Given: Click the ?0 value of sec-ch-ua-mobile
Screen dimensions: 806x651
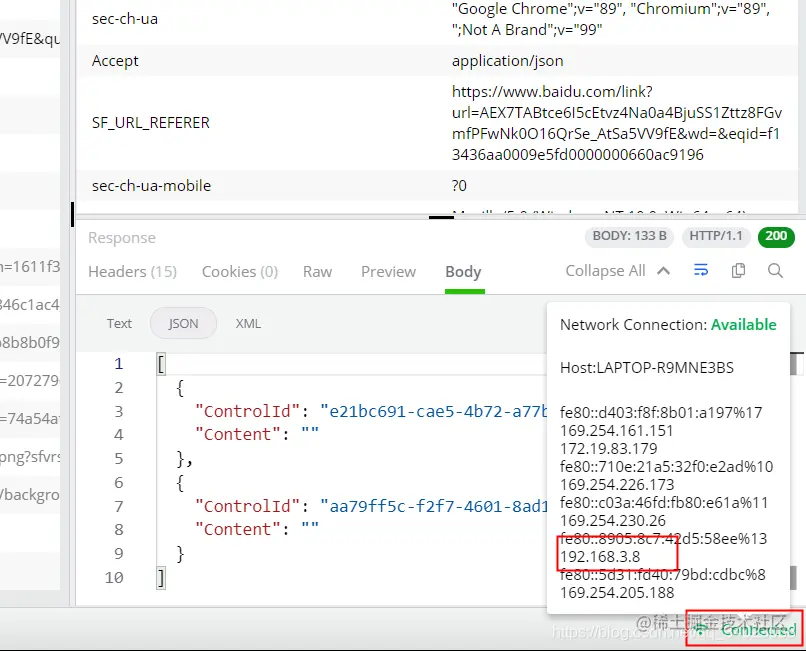Looking at the screenshot, I should pyautogui.click(x=459, y=186).
